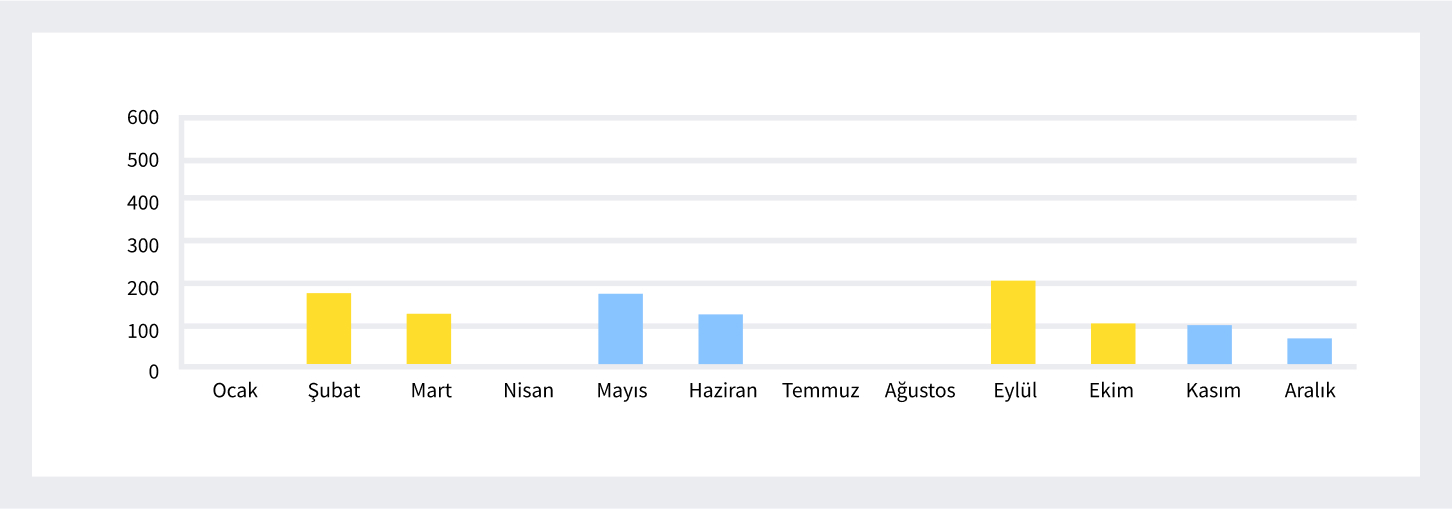The width and height of the screenshot is (1452, 509).
Task: Click the 100 y-axis value
Action: [x=143, y=329]
